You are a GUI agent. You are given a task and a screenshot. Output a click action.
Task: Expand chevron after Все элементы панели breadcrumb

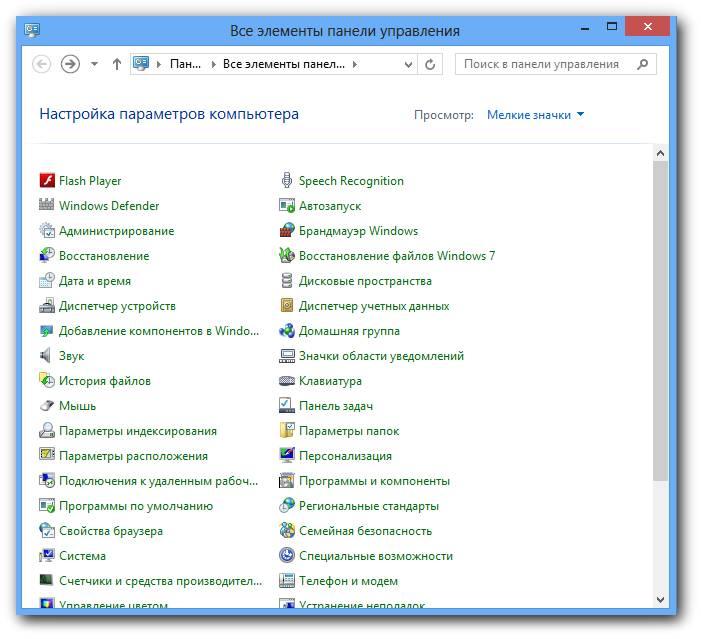[355, 64]
